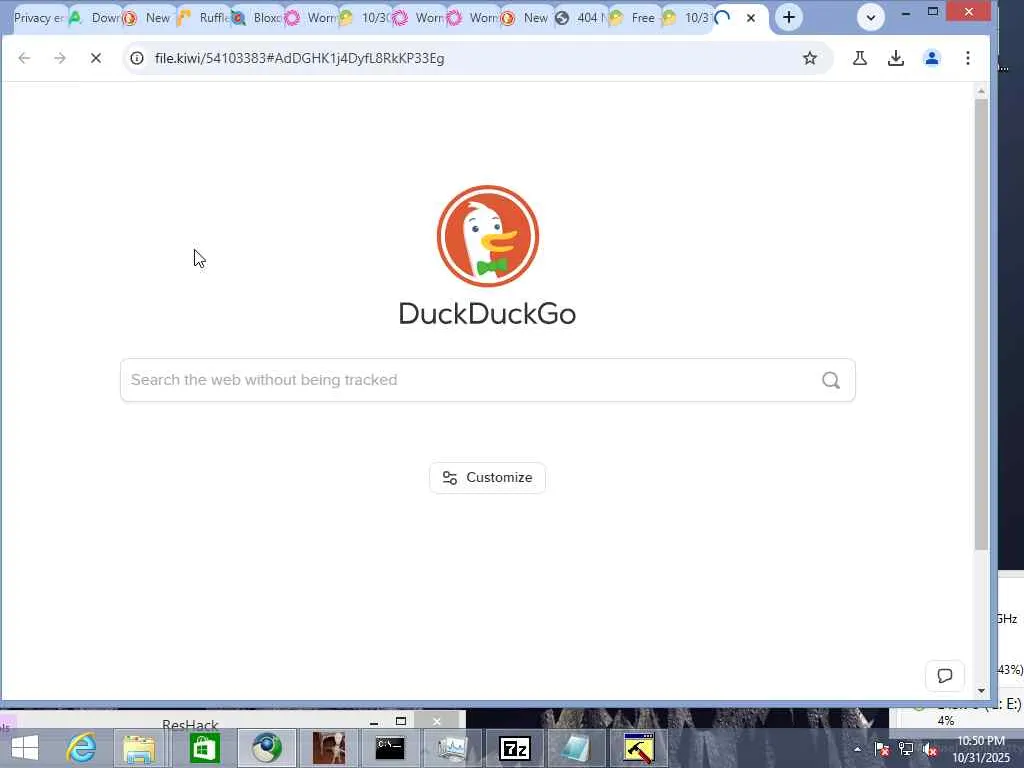This screenshot has width=1024, height=768.
Task: Switch to the Down tab
Action: pyautogui.click(x=95, y=18)
